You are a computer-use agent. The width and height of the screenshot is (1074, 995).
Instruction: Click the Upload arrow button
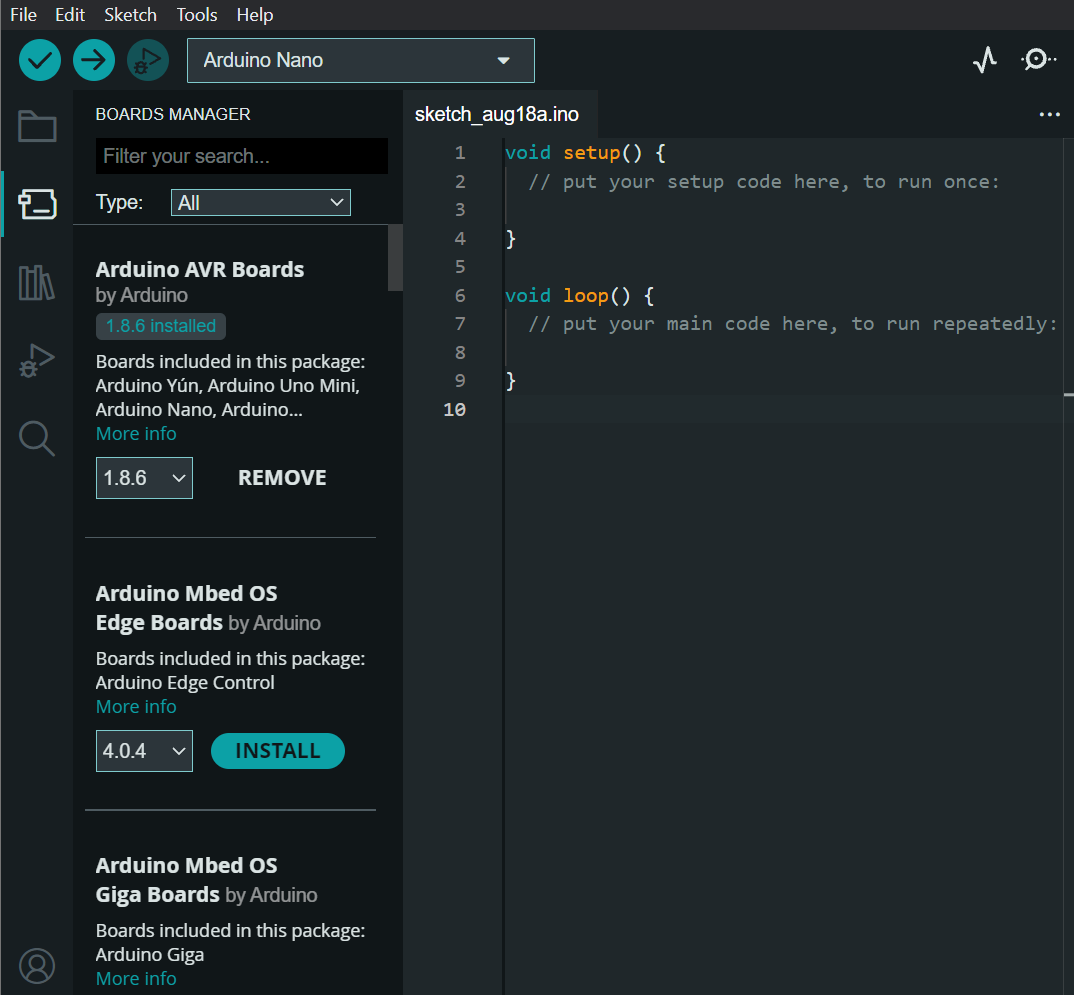tap(94, 60)
